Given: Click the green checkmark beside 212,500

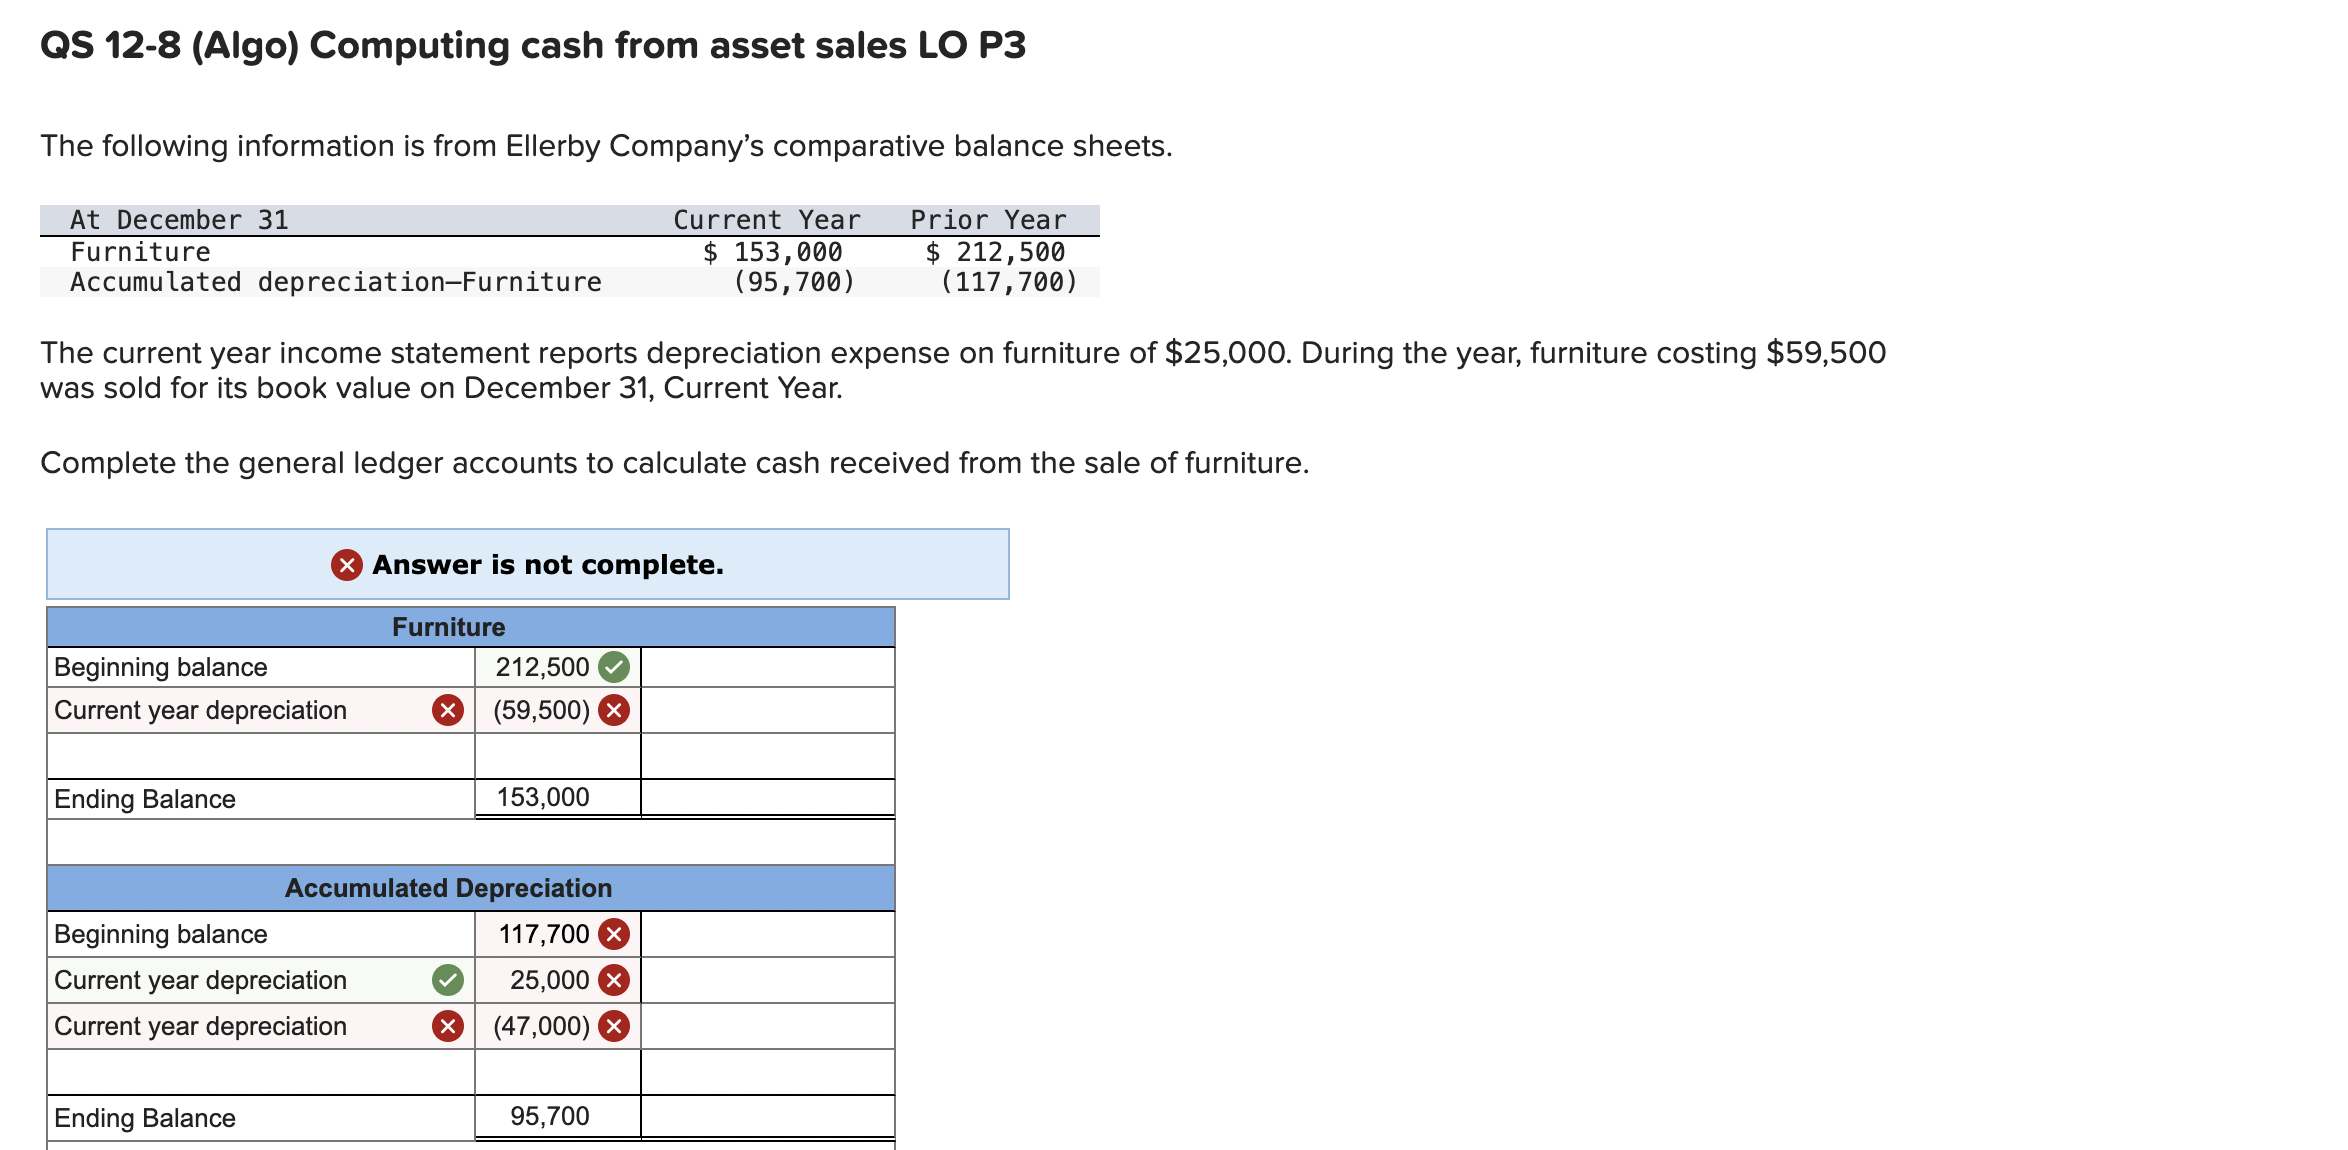Looking at the screenshot, I should coord(615,666).
